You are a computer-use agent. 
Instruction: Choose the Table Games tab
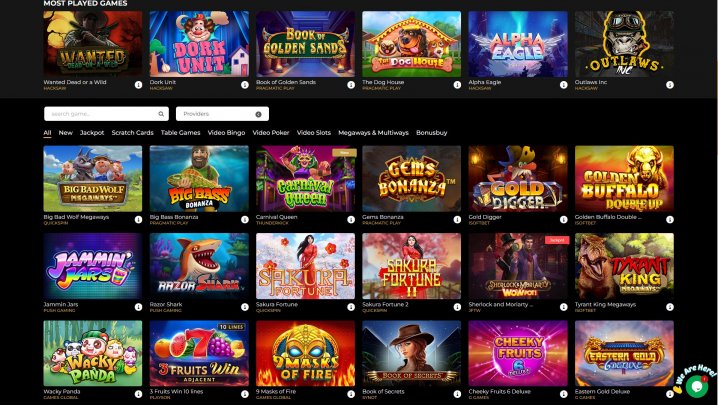[180, 132]
